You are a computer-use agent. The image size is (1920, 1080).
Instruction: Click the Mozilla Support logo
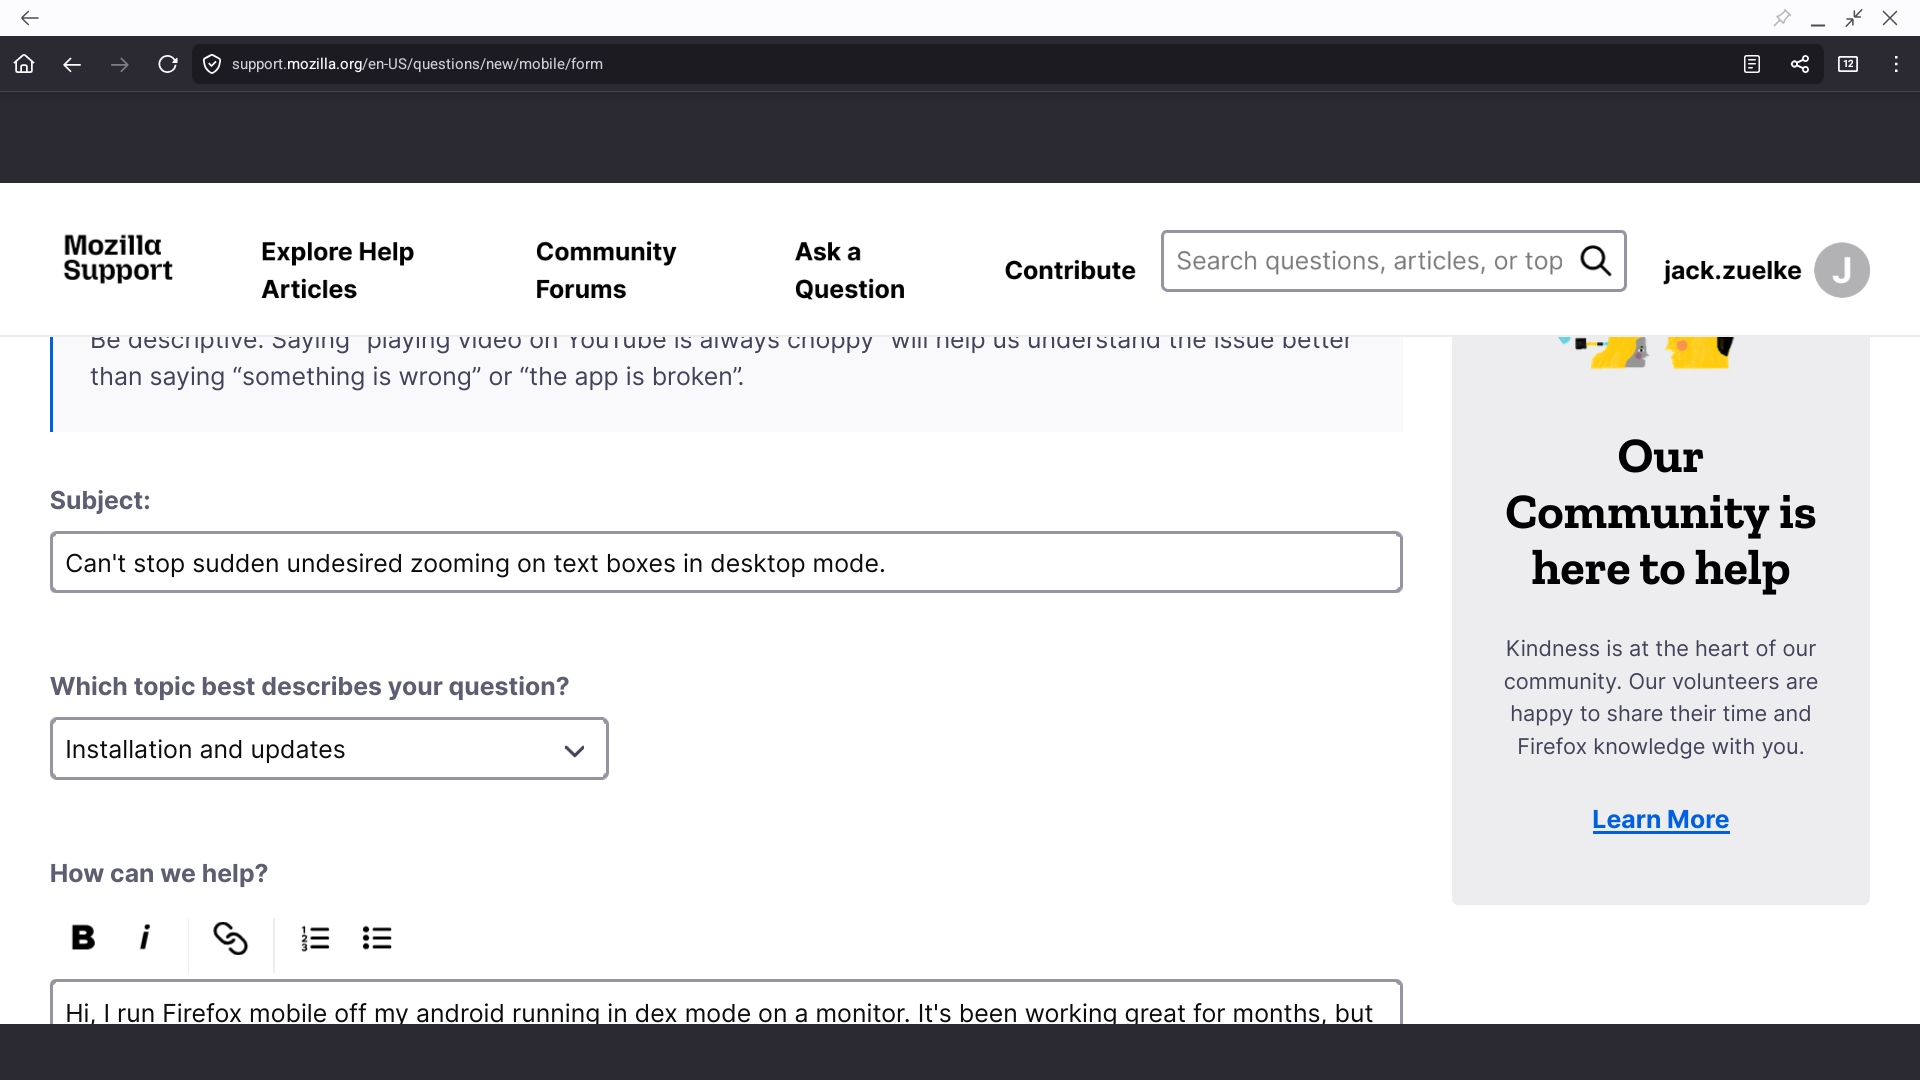pyautogui.click(x=118, y=258)
